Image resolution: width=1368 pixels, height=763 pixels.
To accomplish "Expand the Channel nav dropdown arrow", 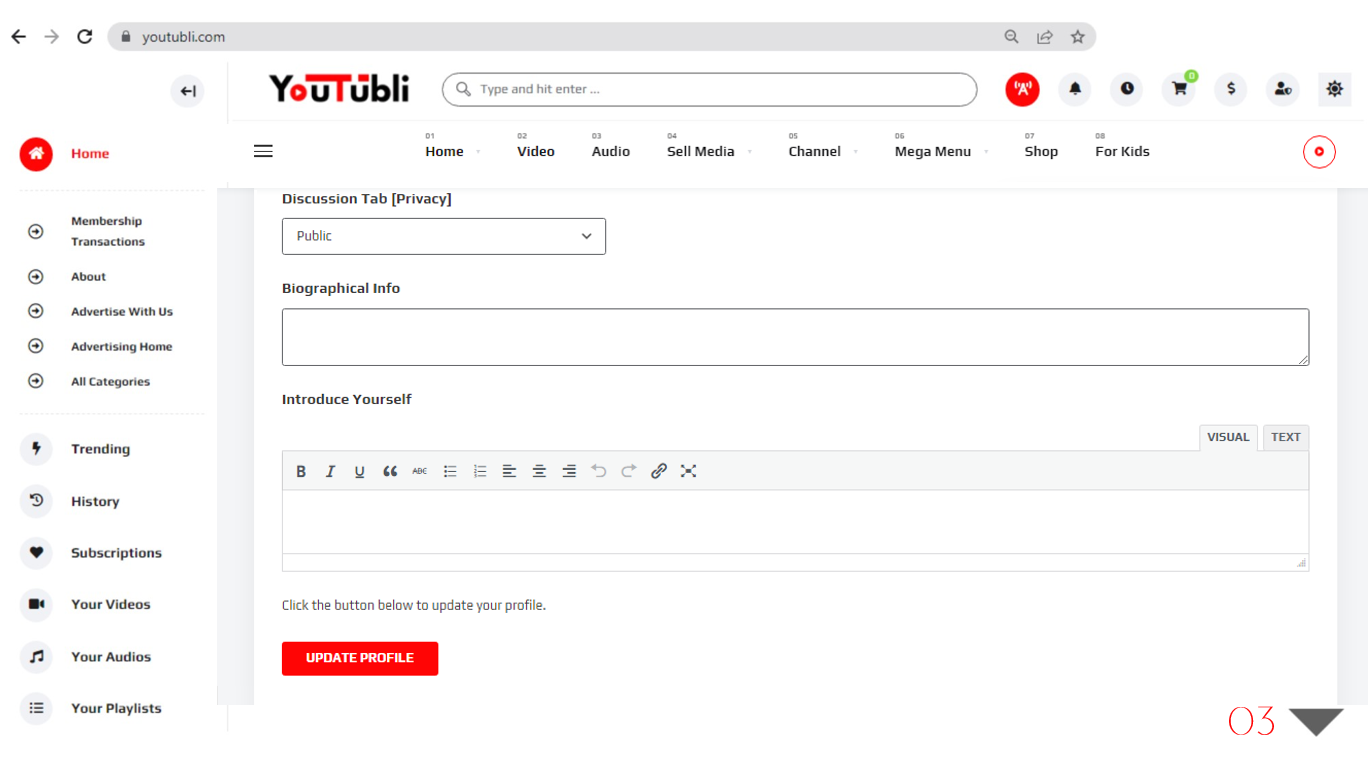I will pos(856,152).
